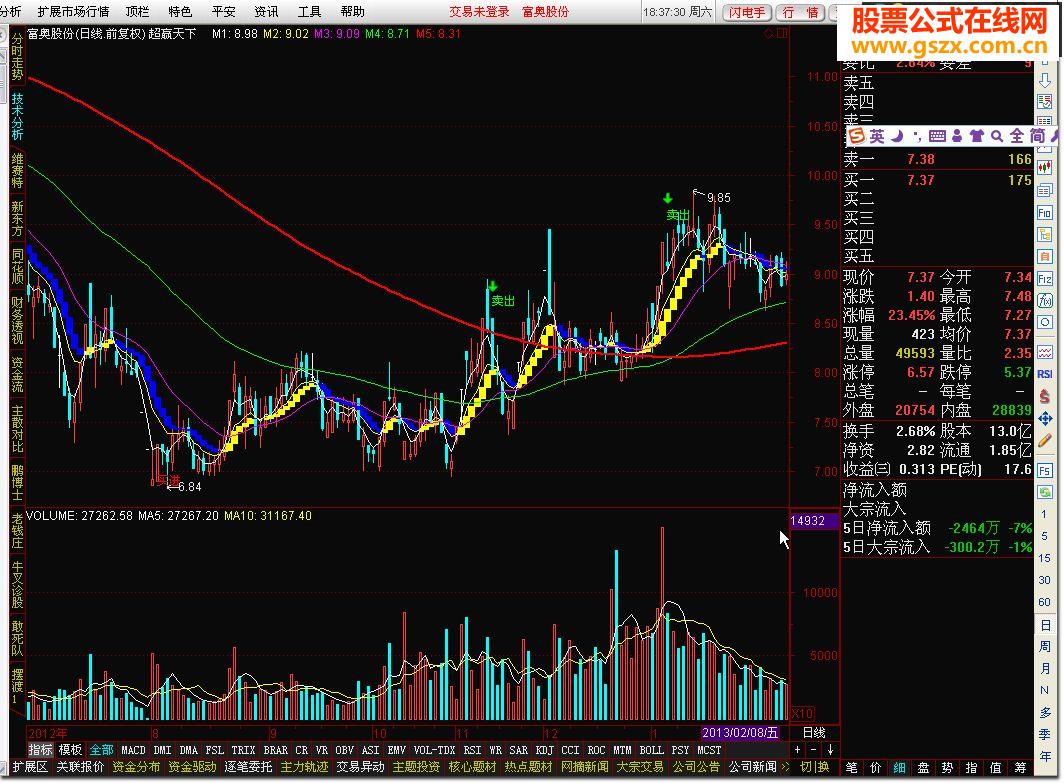Click the circle tool icon in right toolbar
Viewport: 1064px width, 783px height.
(1045, 322)
